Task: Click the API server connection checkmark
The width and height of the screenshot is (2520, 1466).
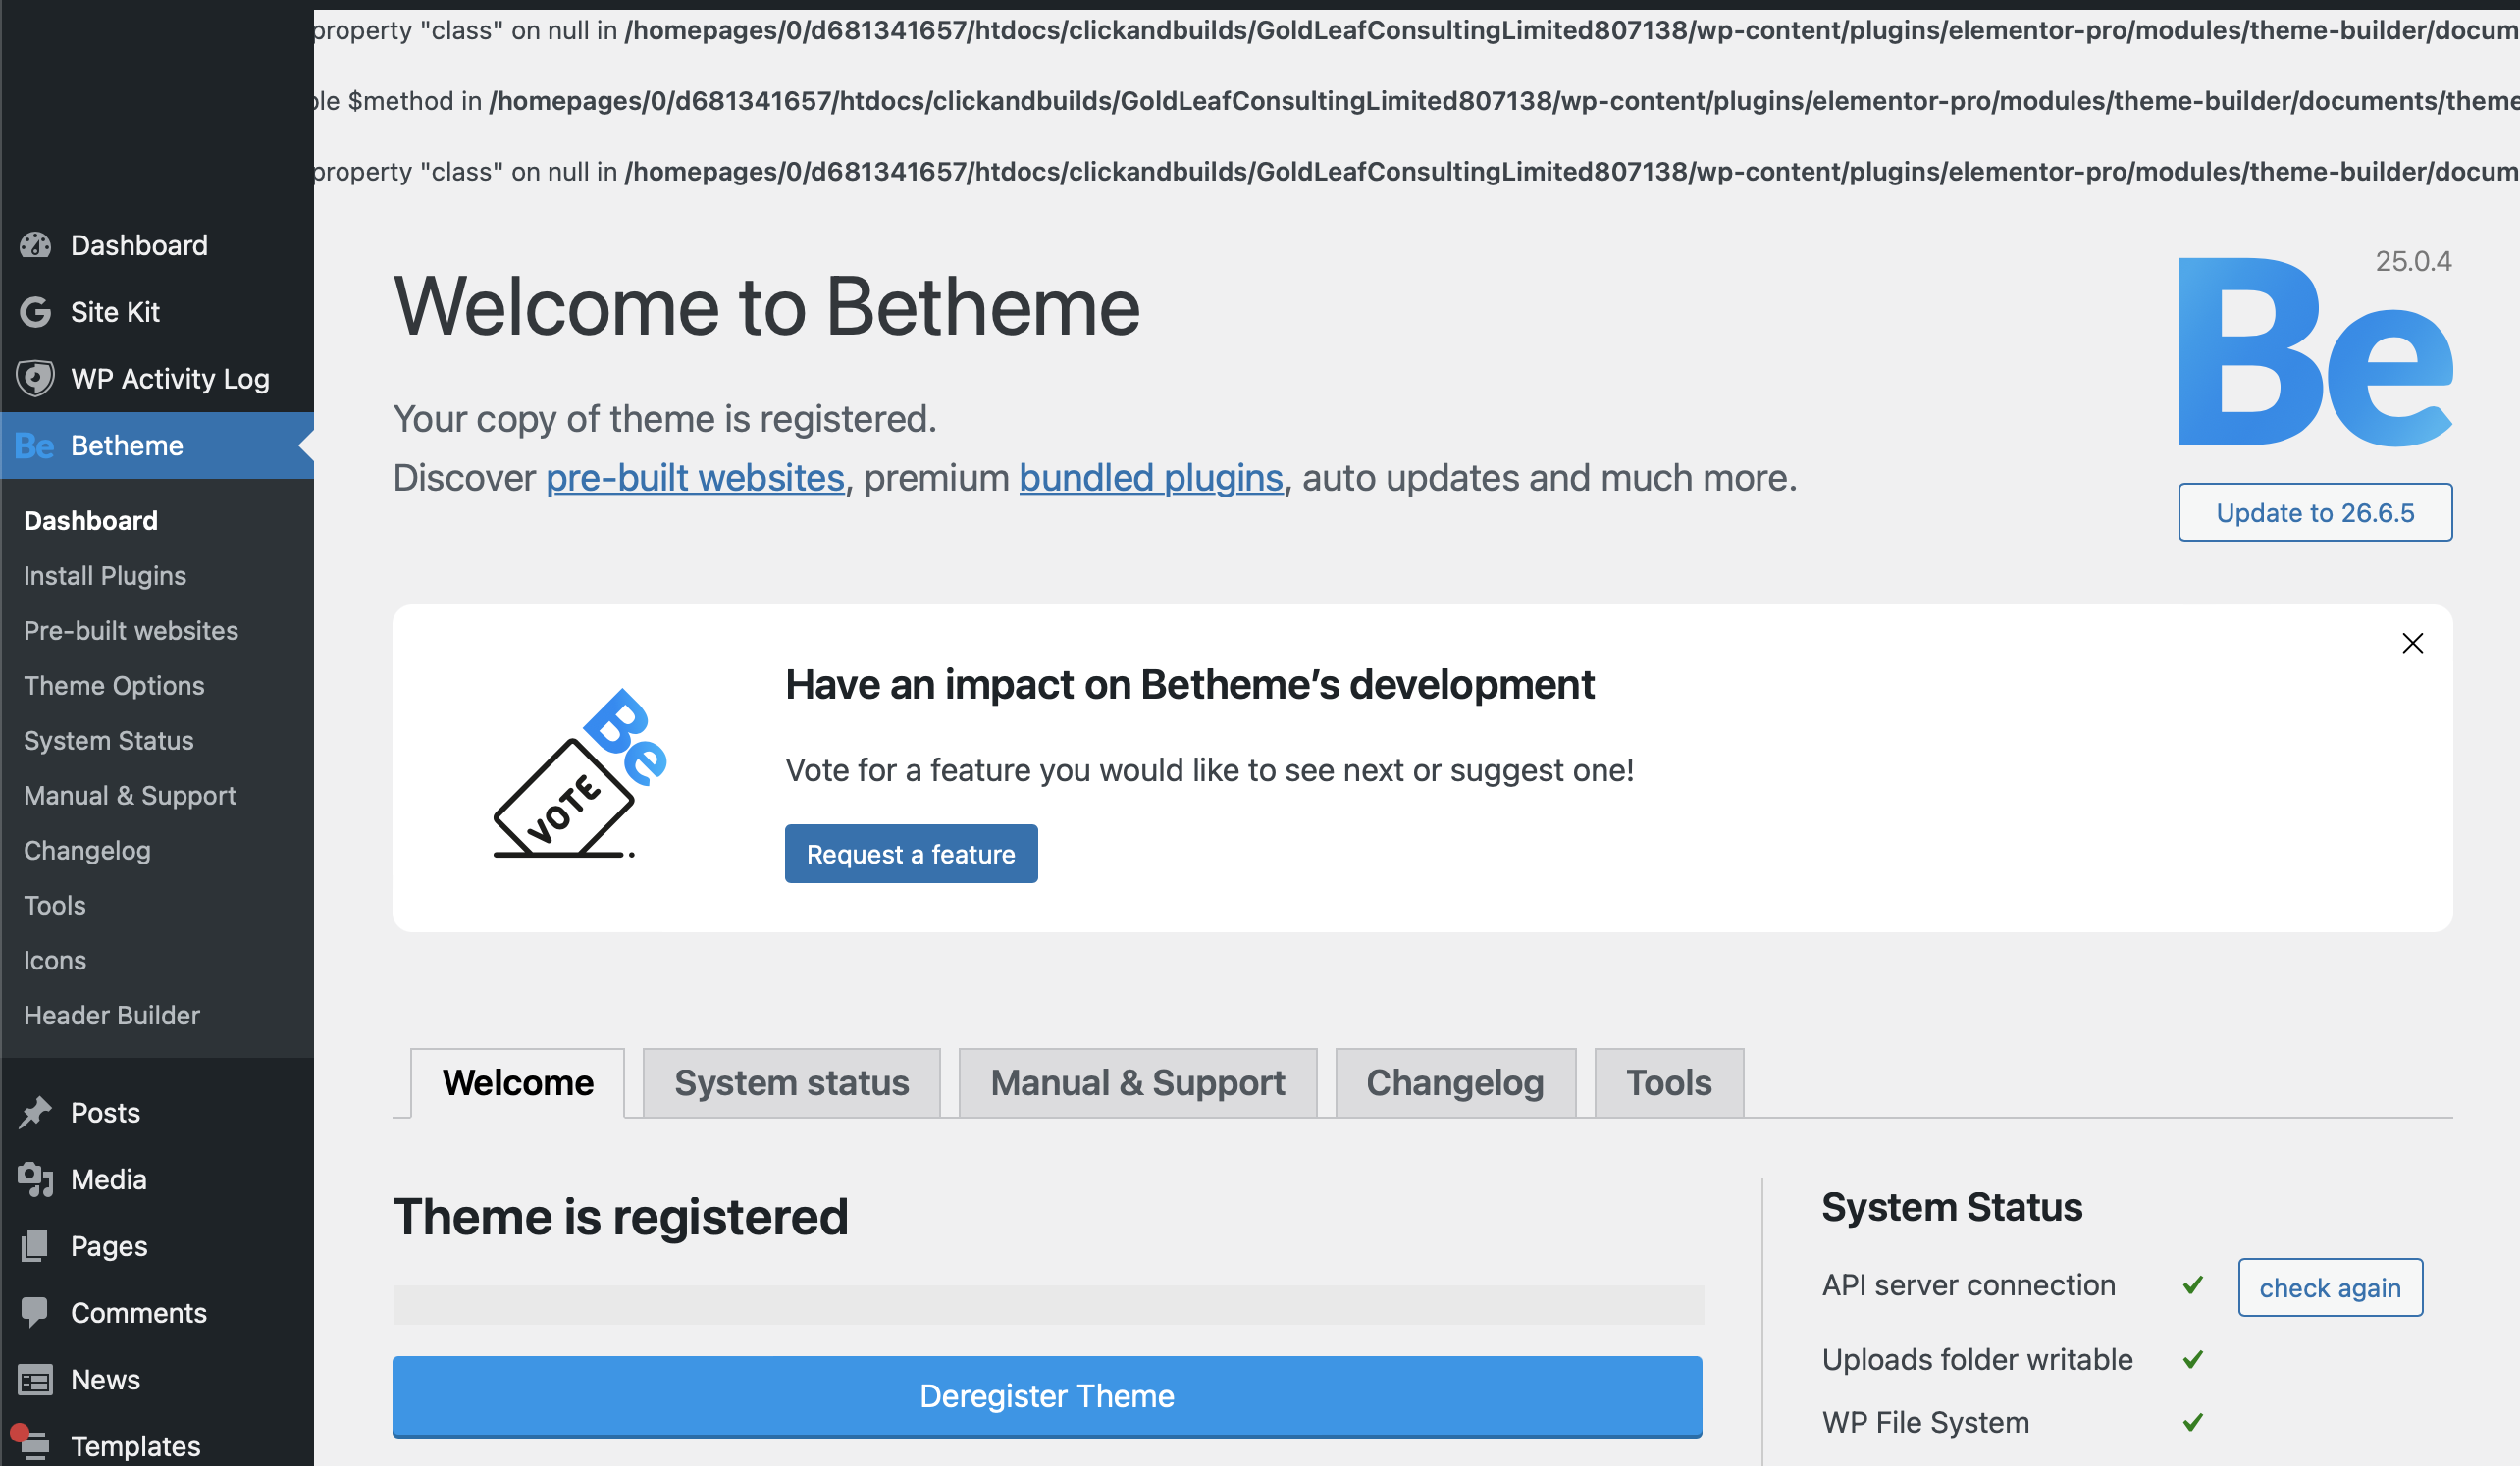Action: 2194,1285
